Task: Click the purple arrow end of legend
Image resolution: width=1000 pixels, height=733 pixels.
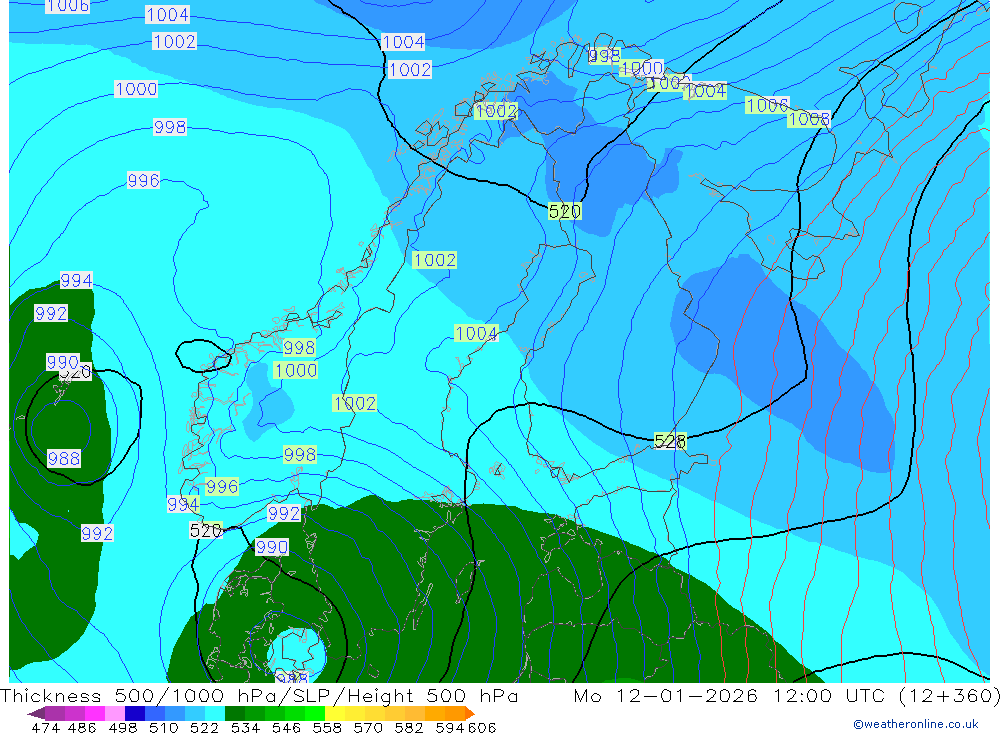Action: (x=36, y=713)
